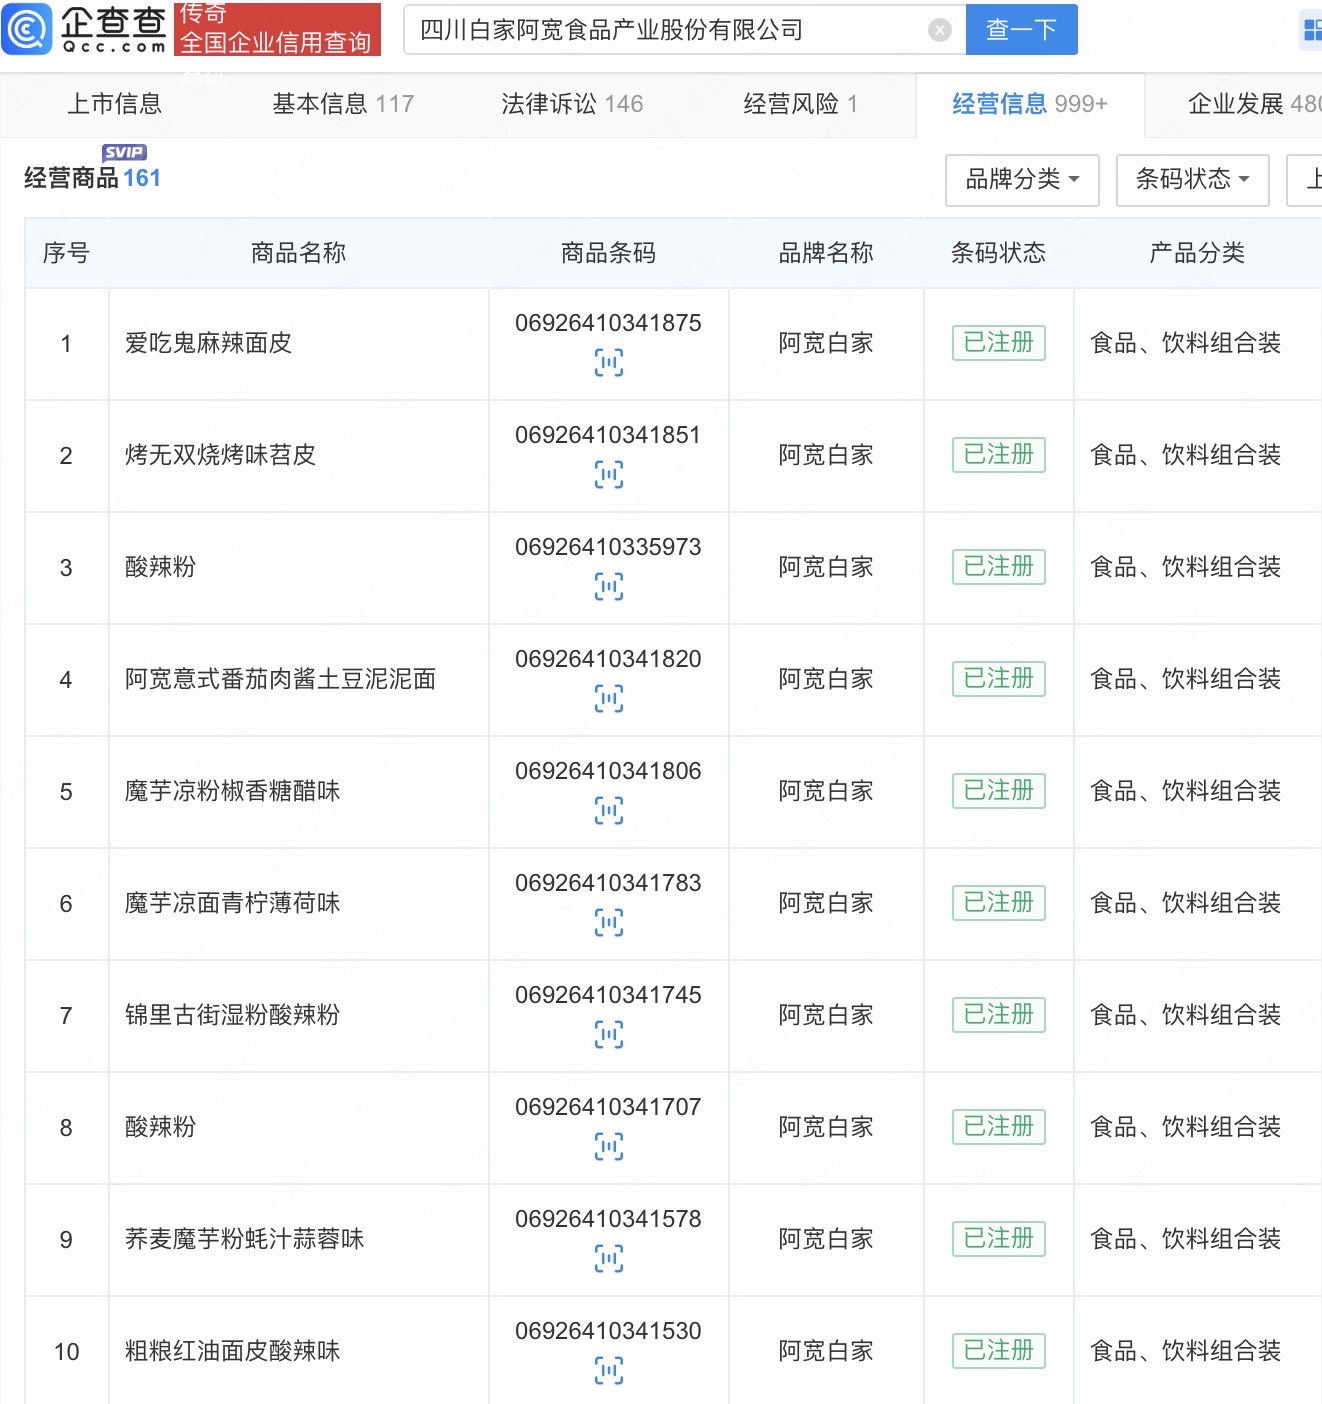
Task: View barcode icon for 锦里古街湿粉酸辣粉
Action: [x=608, y=1034]
